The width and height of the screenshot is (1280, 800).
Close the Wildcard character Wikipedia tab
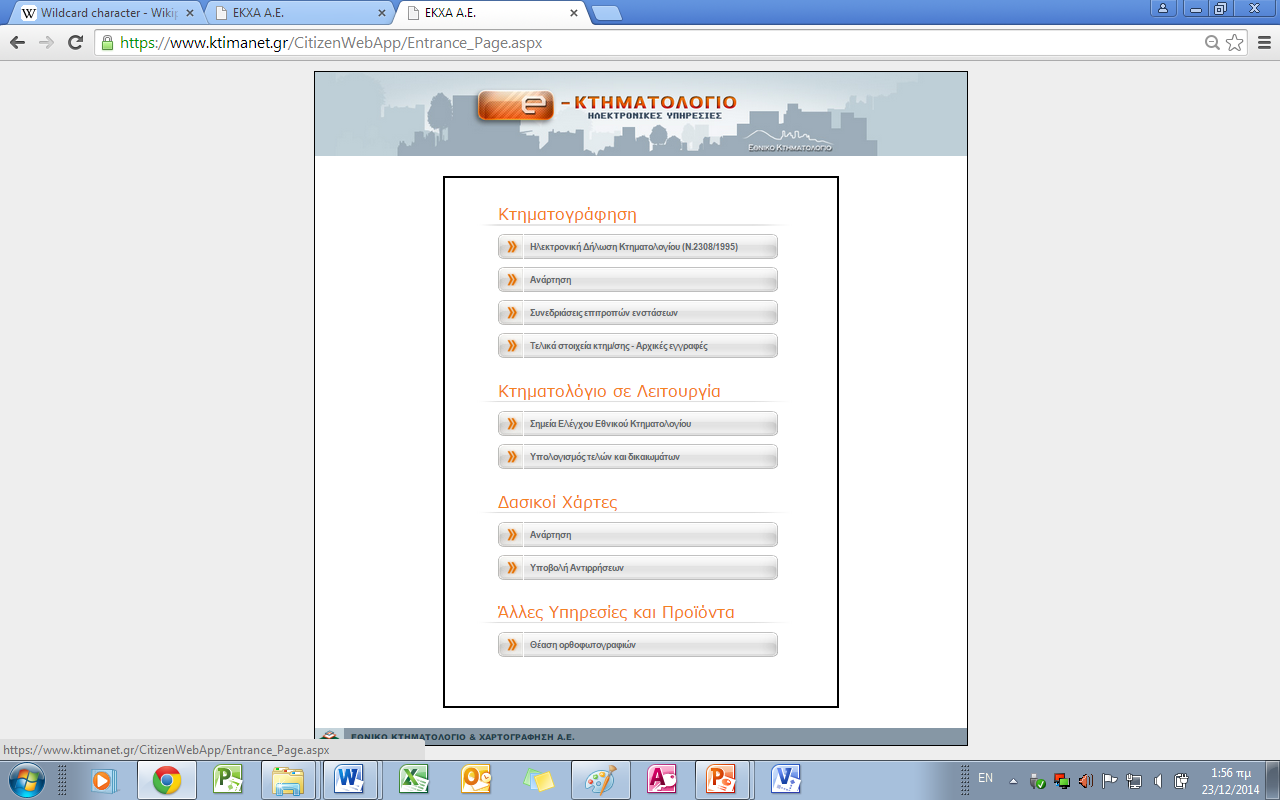pyautogui.click(x=190, y=13)
